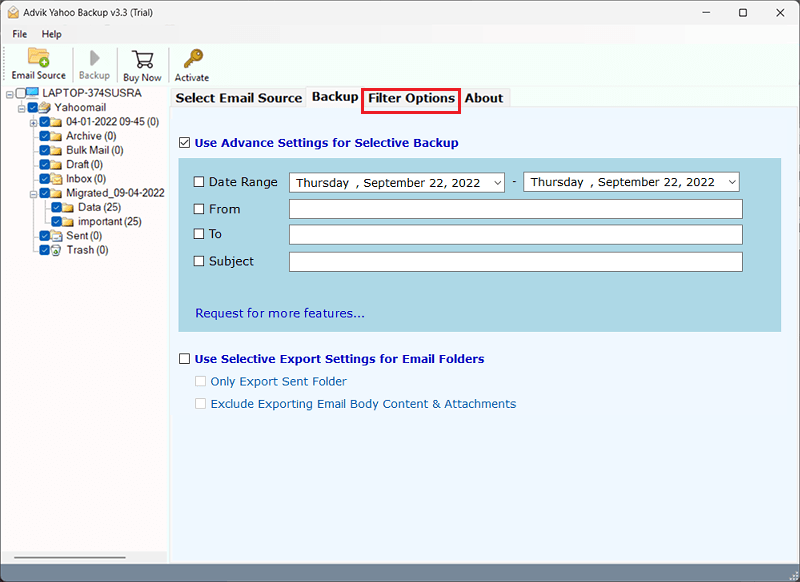Viewport: 800px width, 582px height.
Task: Click the Sent folder icon
Action: tap(56, 236)
